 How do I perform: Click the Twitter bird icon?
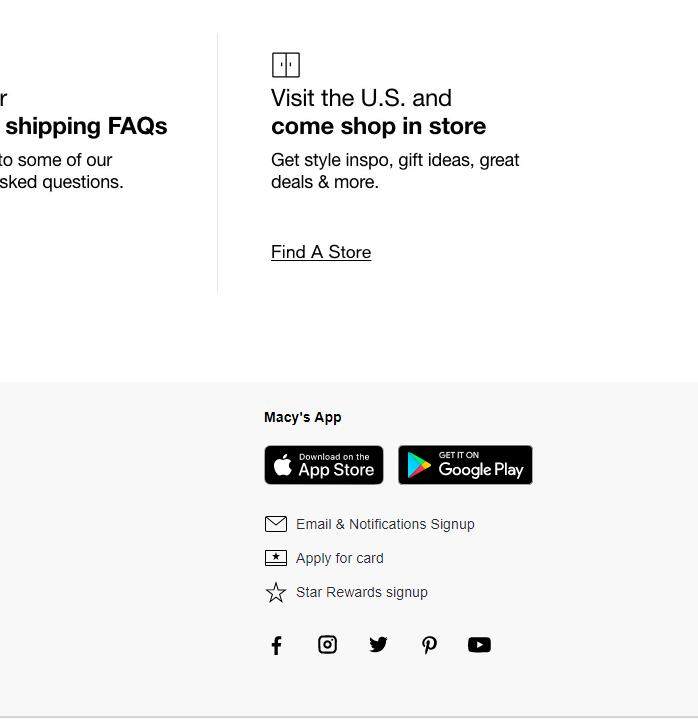tap(378, 645)
